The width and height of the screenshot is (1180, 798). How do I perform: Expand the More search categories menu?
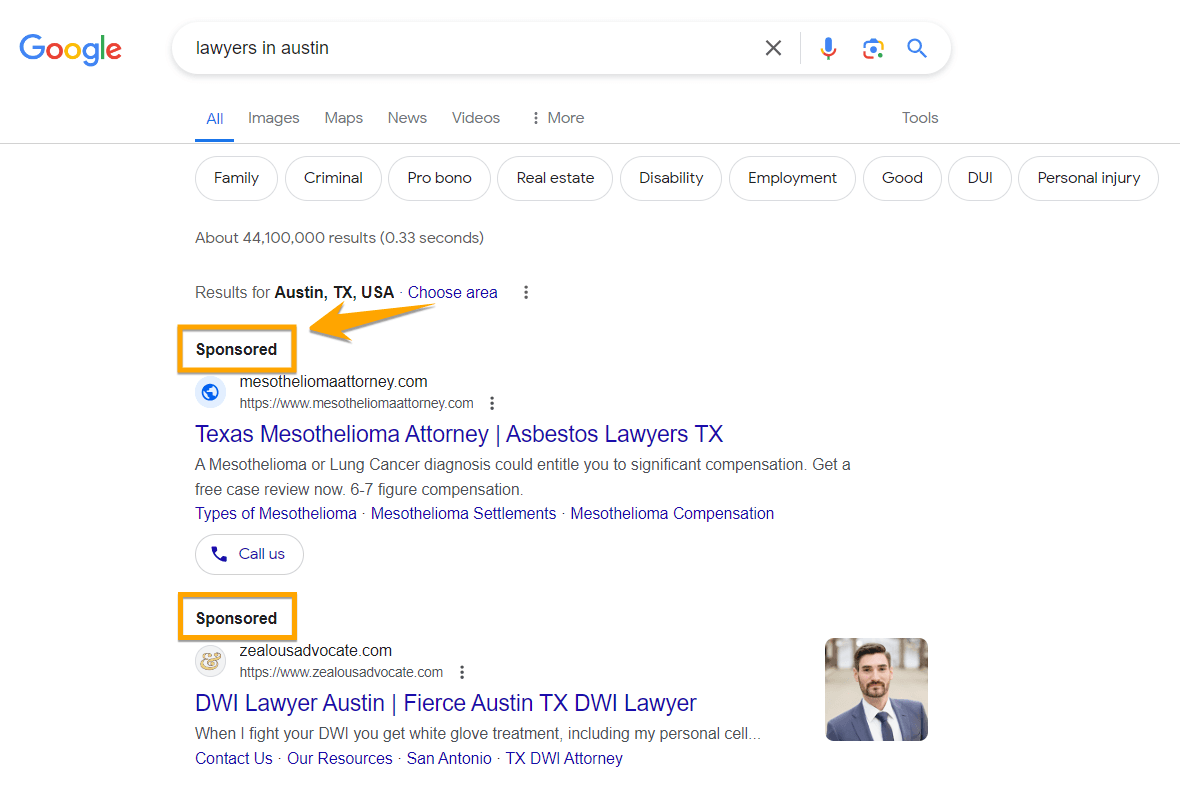coord(558,118)
